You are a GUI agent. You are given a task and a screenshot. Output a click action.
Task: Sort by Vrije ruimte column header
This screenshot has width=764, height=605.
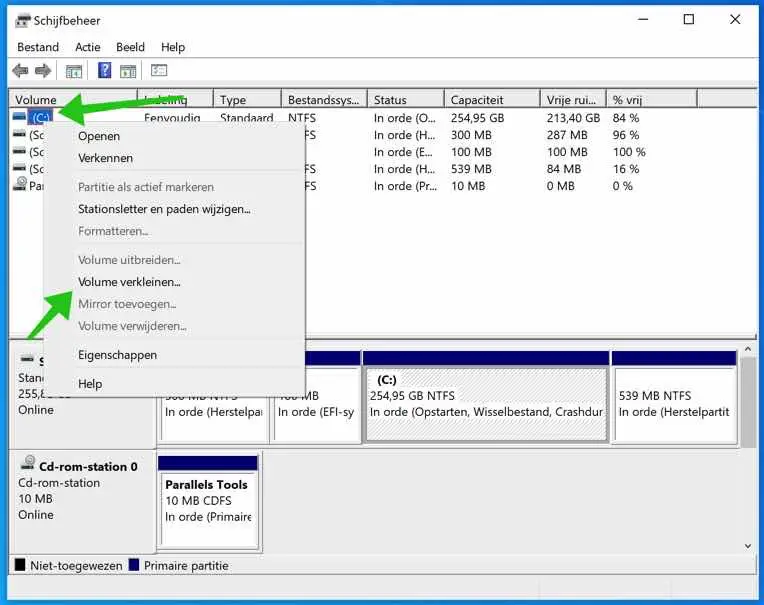tap(573, 99)
